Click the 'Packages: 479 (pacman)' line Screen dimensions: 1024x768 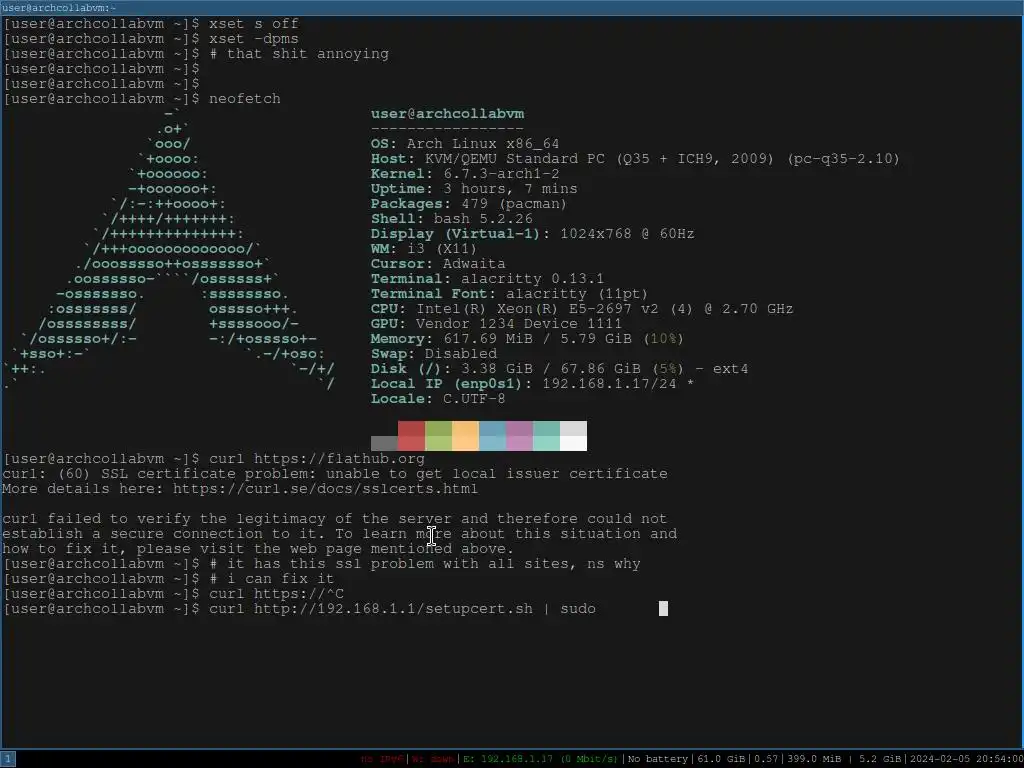[469, 204]
